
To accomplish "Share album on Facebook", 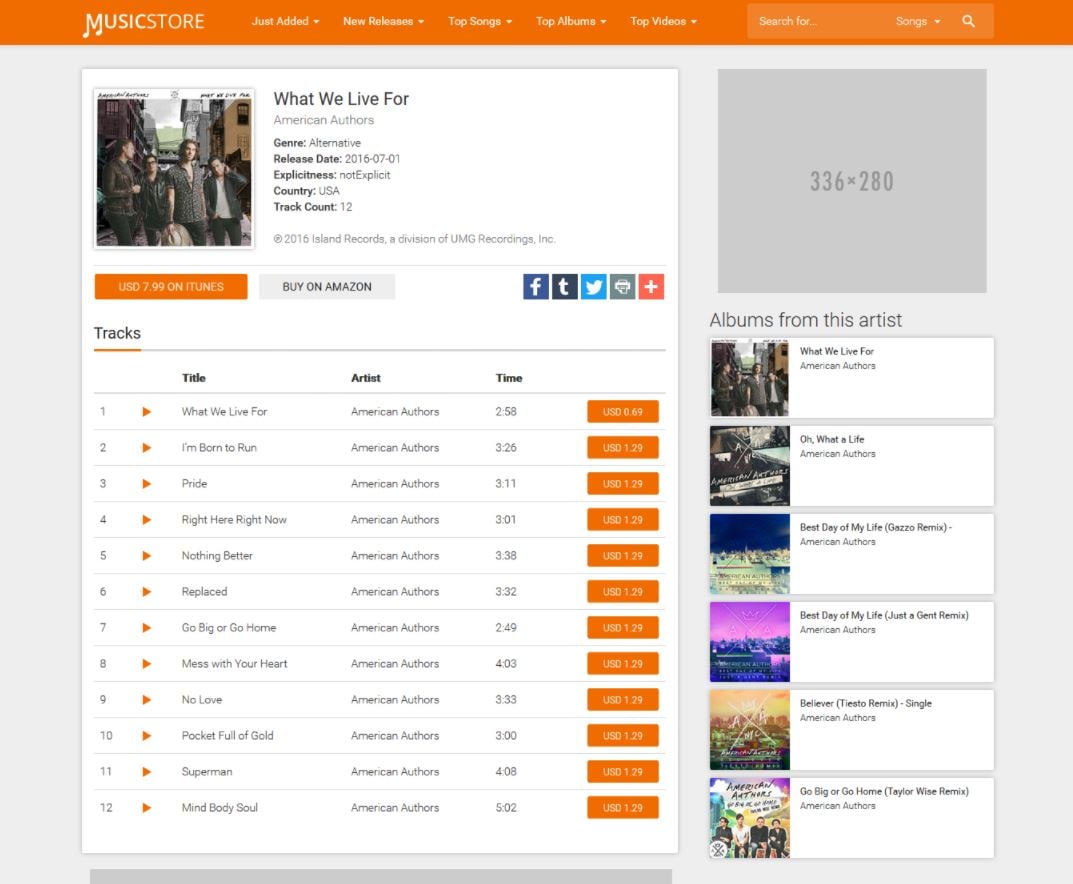I will (536, 287).
